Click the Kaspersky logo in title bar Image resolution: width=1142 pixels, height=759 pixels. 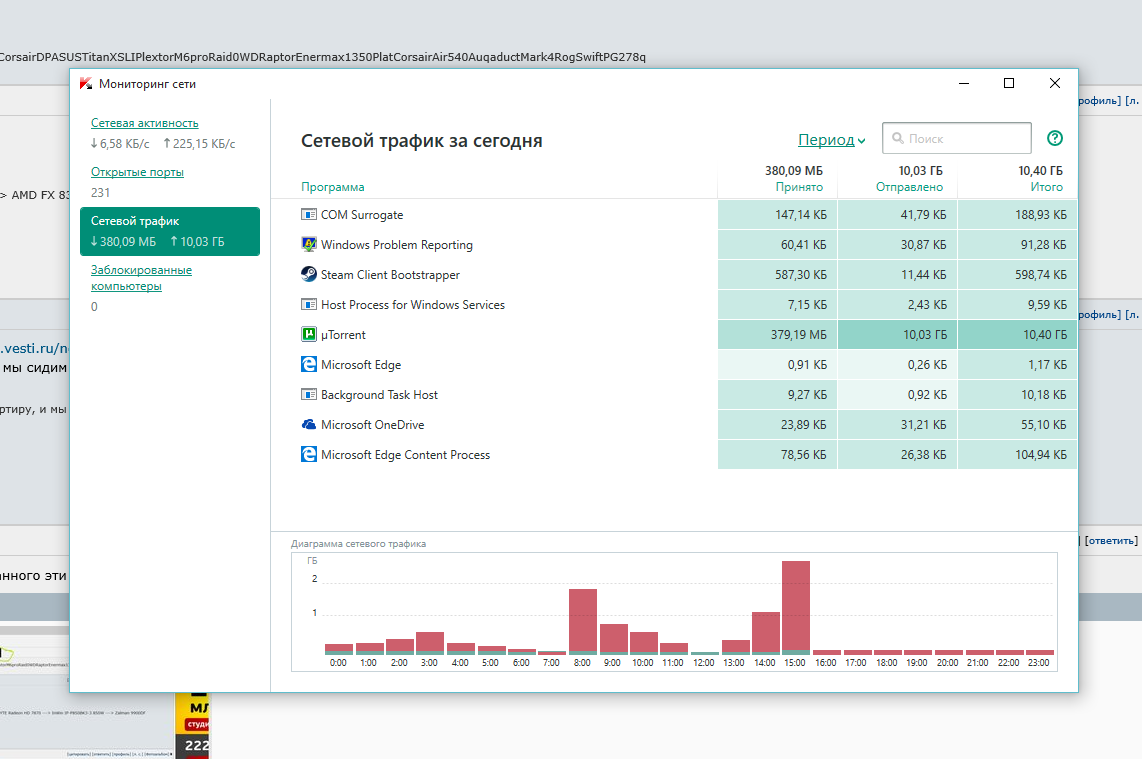pyautogui.click(x=87, y=84)
